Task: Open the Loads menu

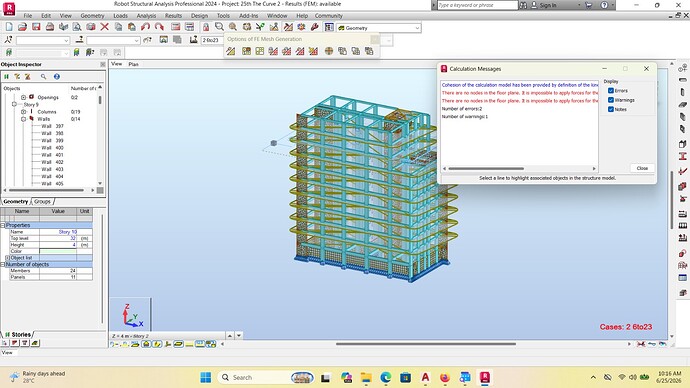Action: coord(120,16)
